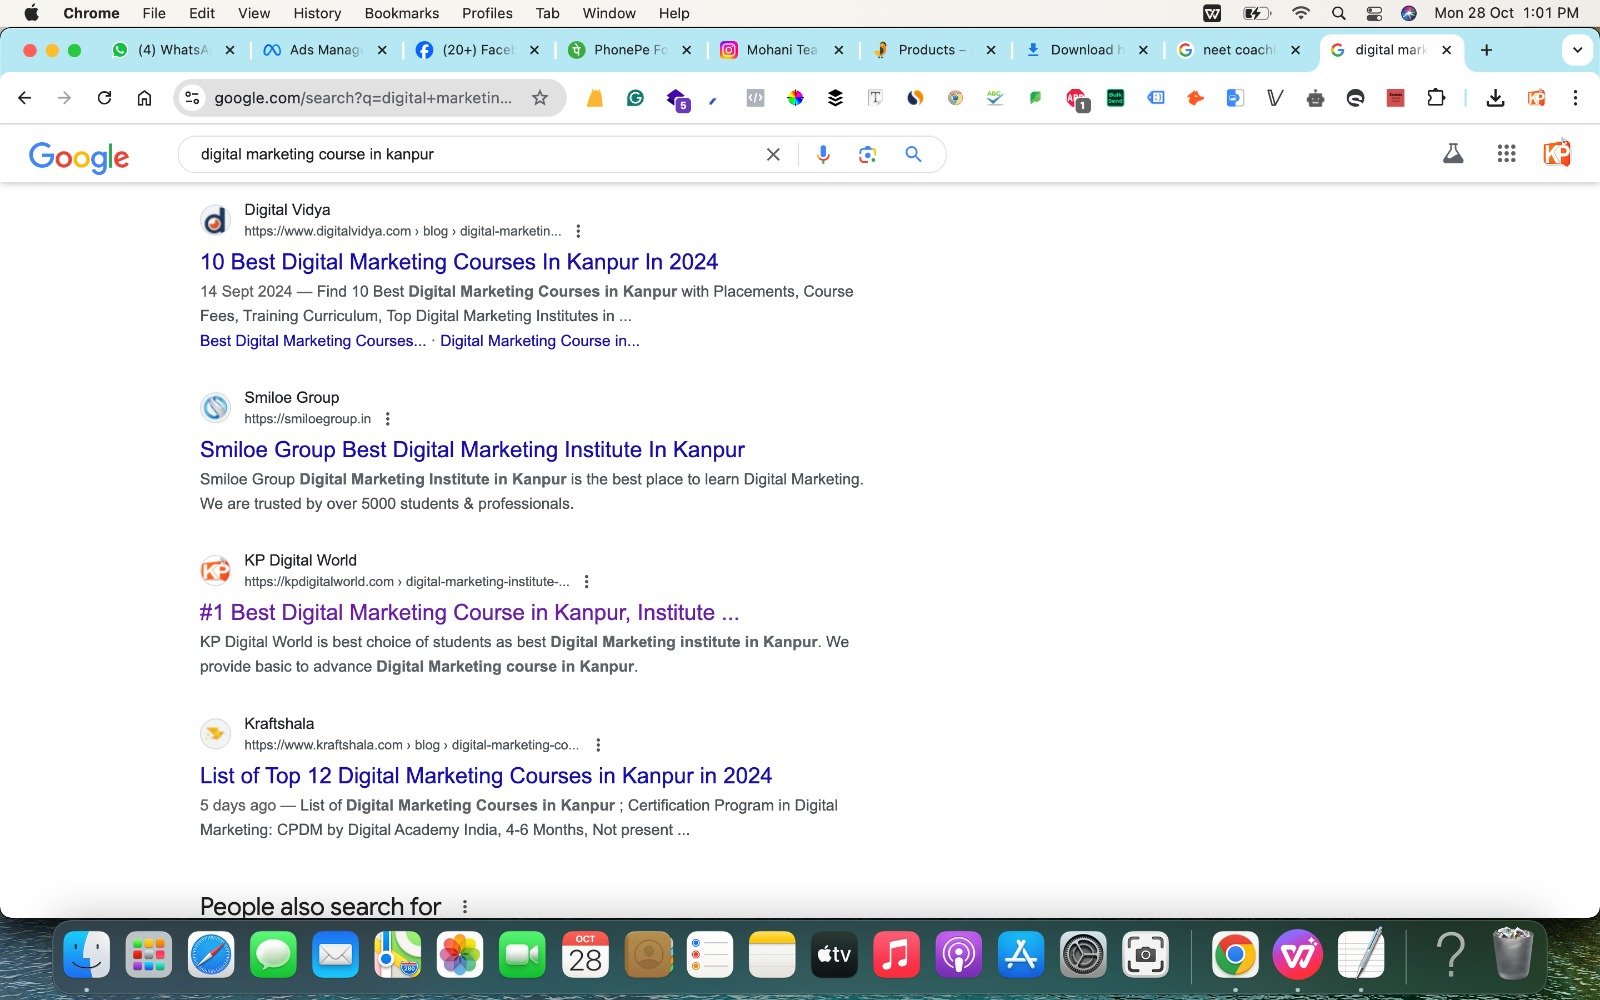Open Google Lens image search
Viewport: 1600px width, 1000px height.
point(867,154)
